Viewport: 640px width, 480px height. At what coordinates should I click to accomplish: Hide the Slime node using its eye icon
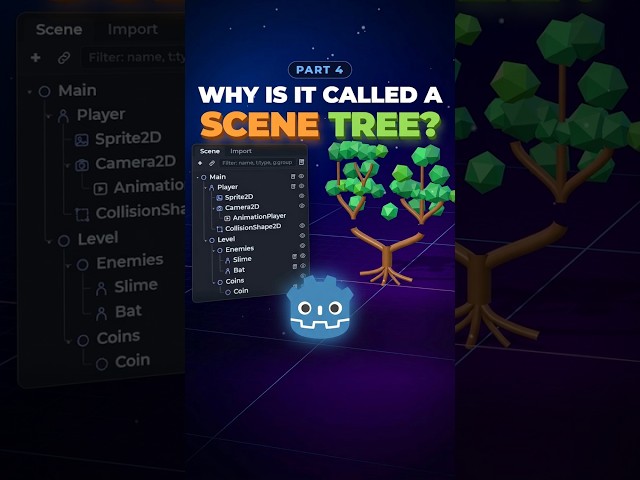303,256
